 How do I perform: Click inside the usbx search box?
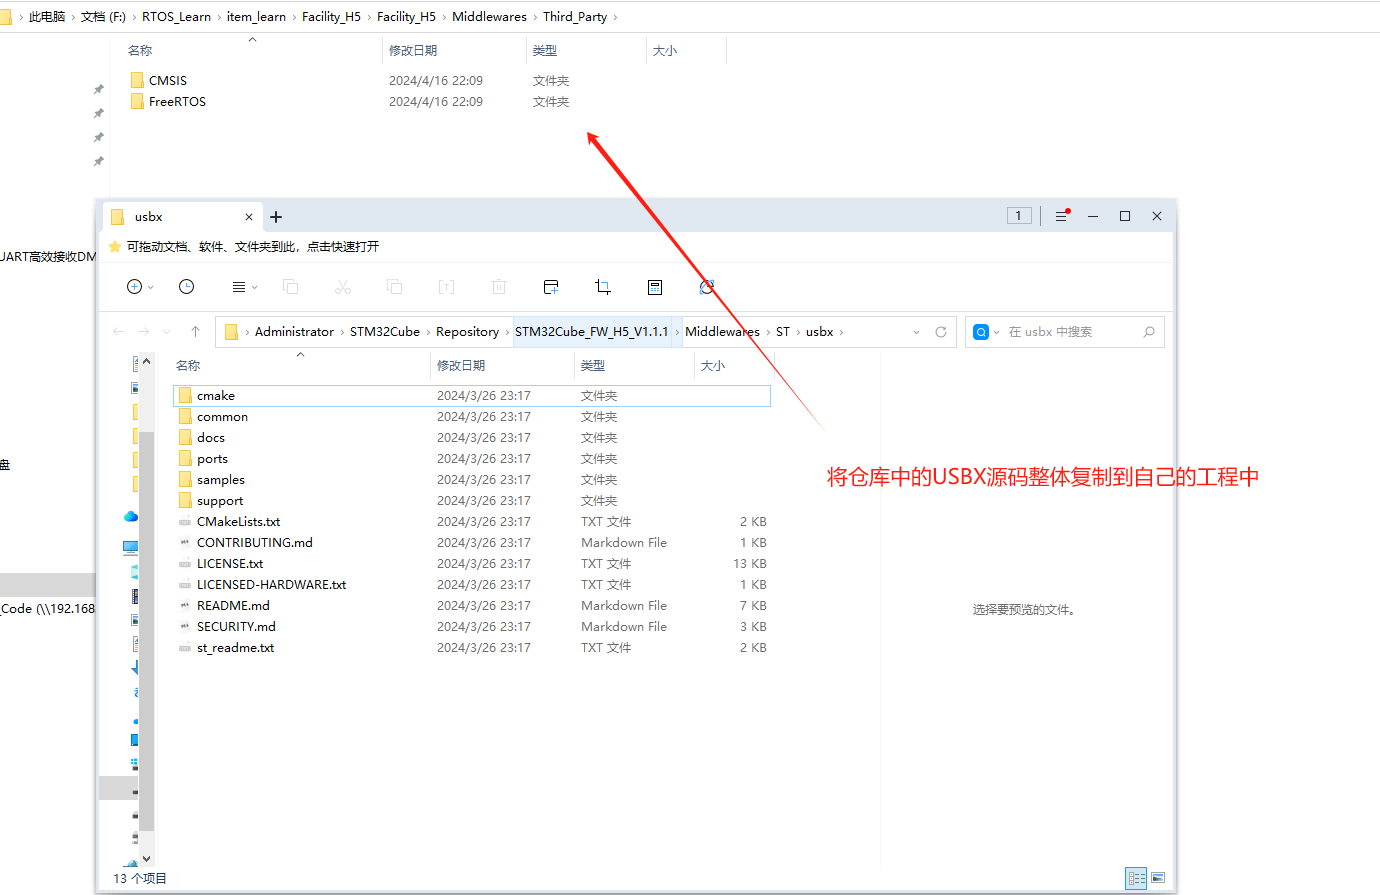pos(1064,331)
